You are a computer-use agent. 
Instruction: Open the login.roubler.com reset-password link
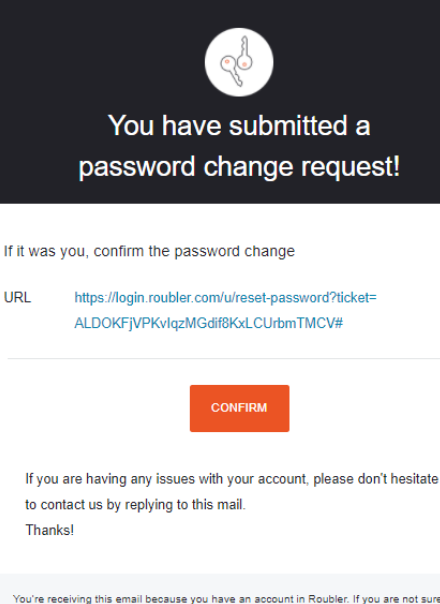(x=225, y=298)
